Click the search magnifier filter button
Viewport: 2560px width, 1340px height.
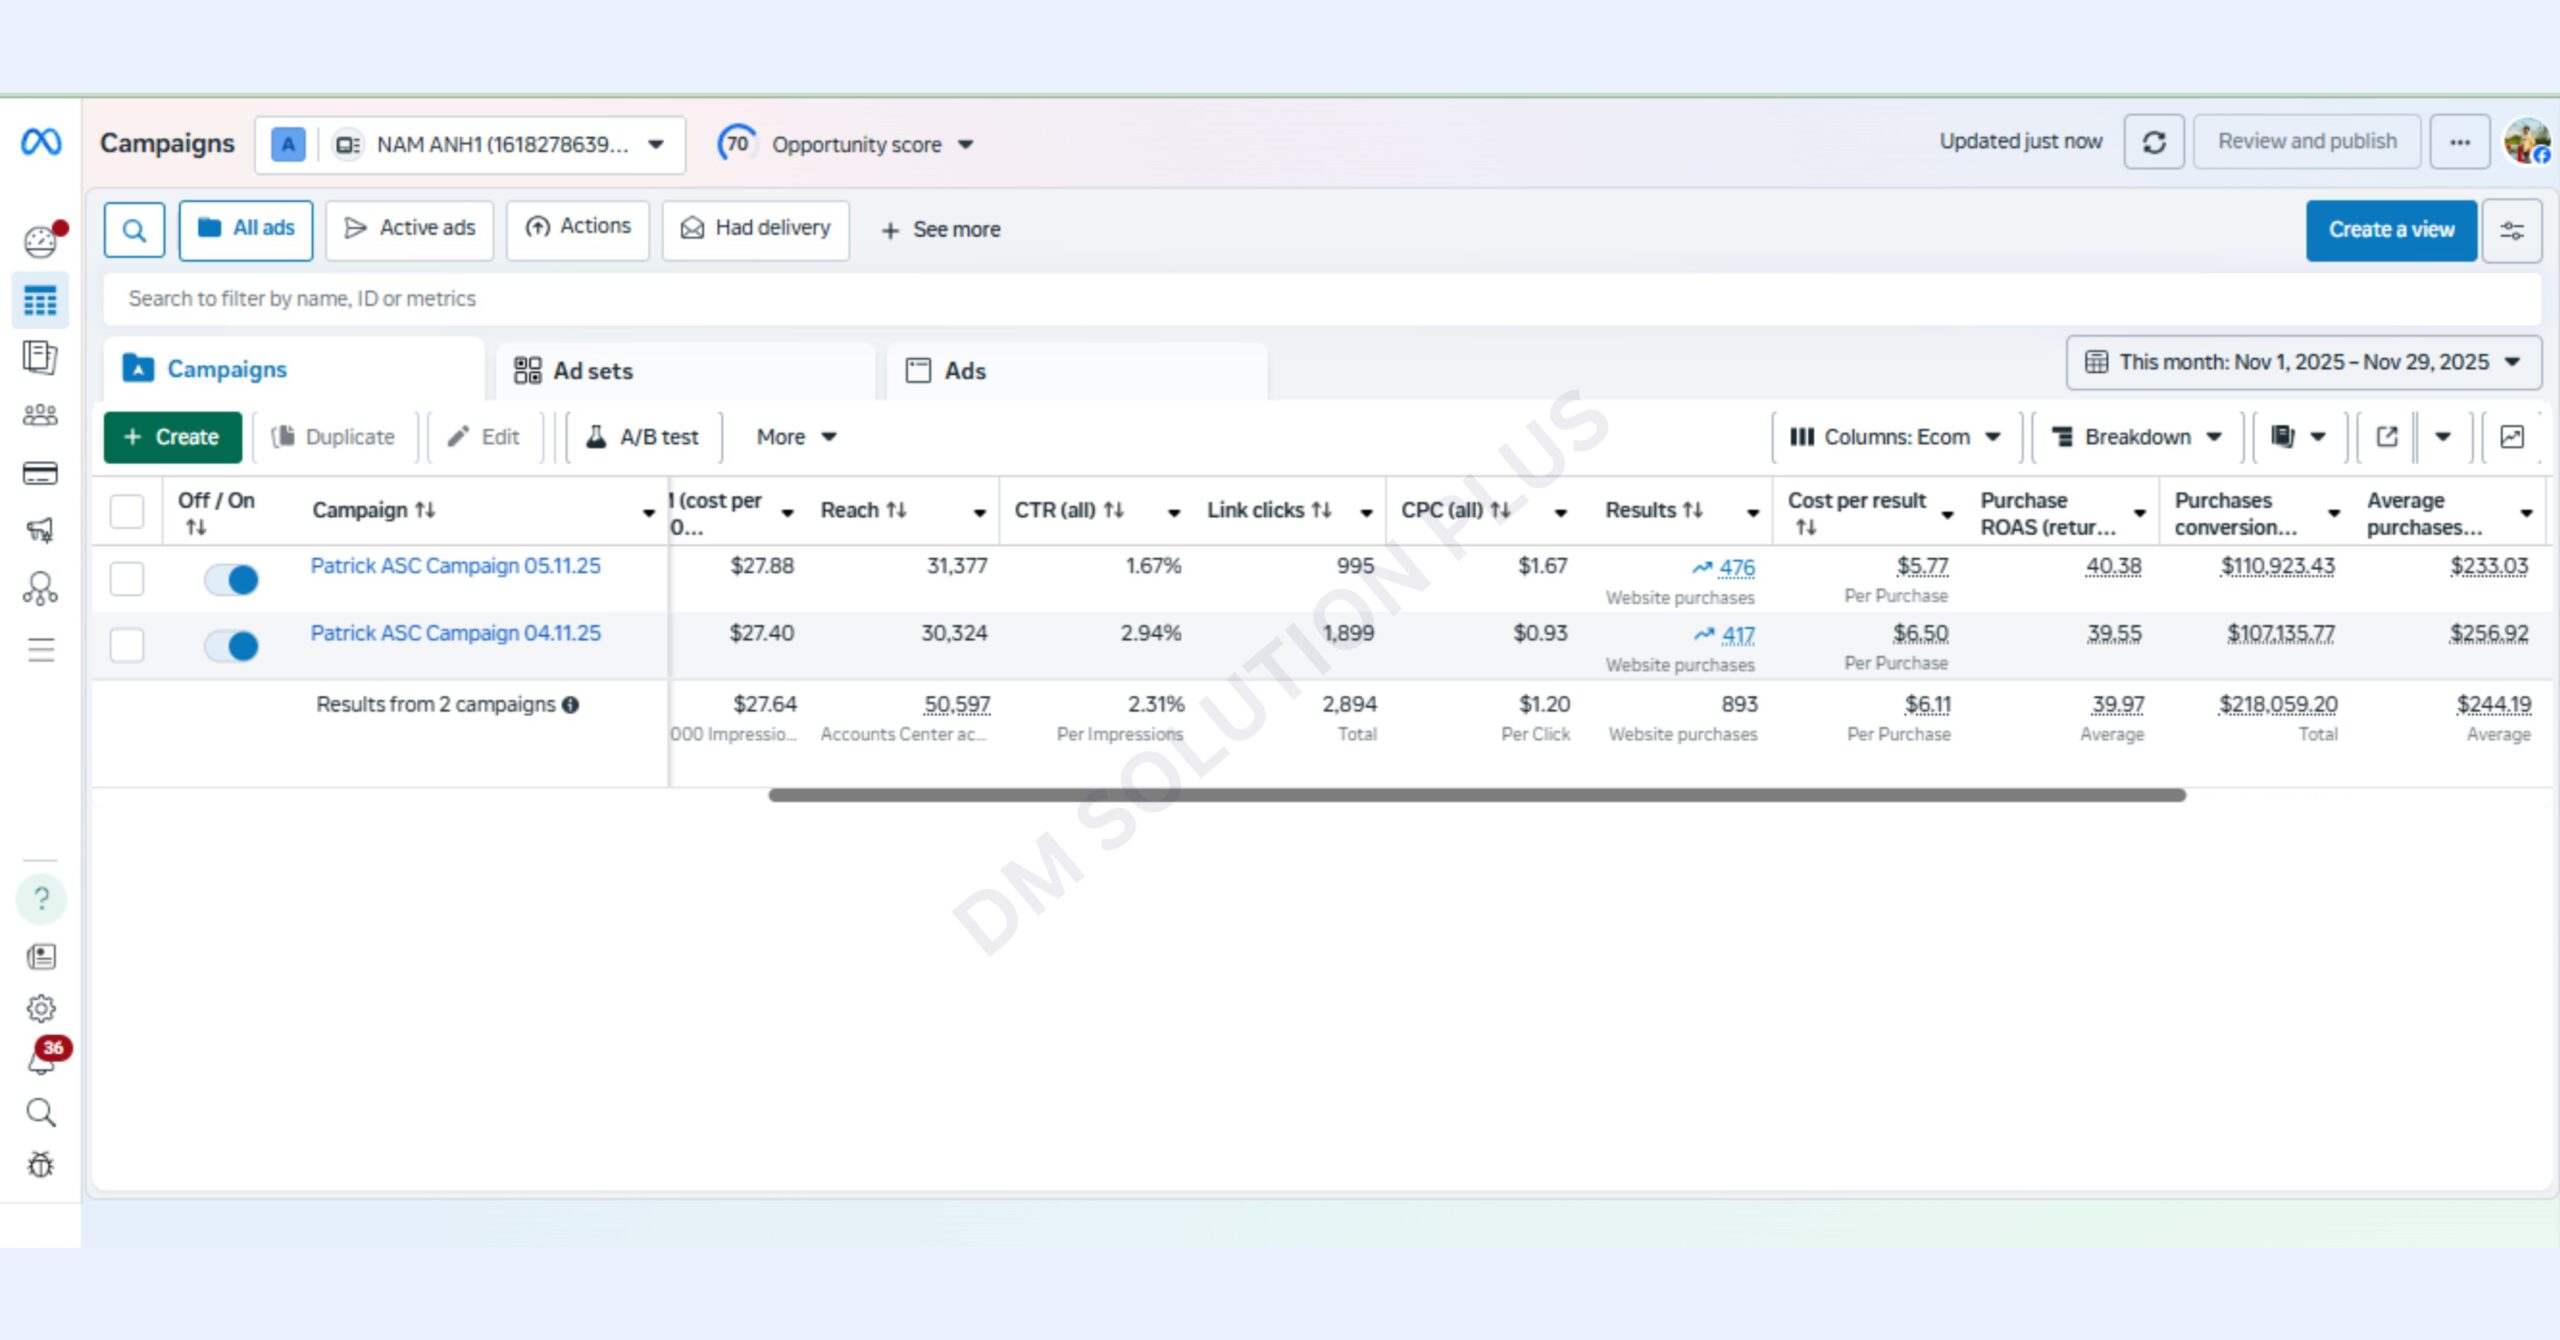[134, 230]
